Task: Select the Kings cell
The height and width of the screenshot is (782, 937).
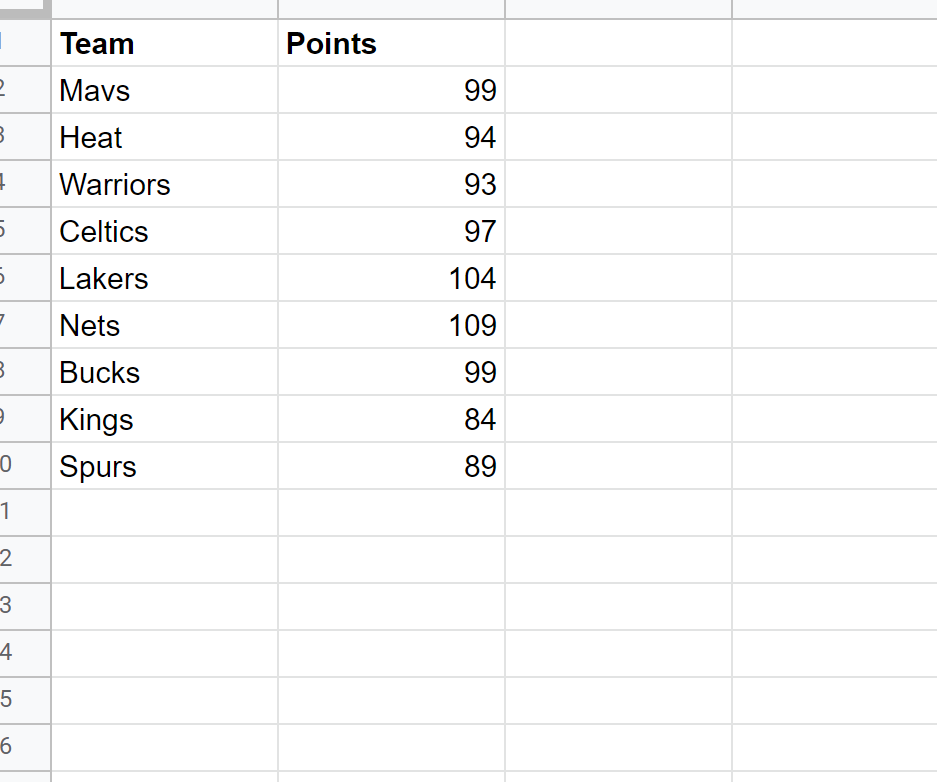Action: 164,420
